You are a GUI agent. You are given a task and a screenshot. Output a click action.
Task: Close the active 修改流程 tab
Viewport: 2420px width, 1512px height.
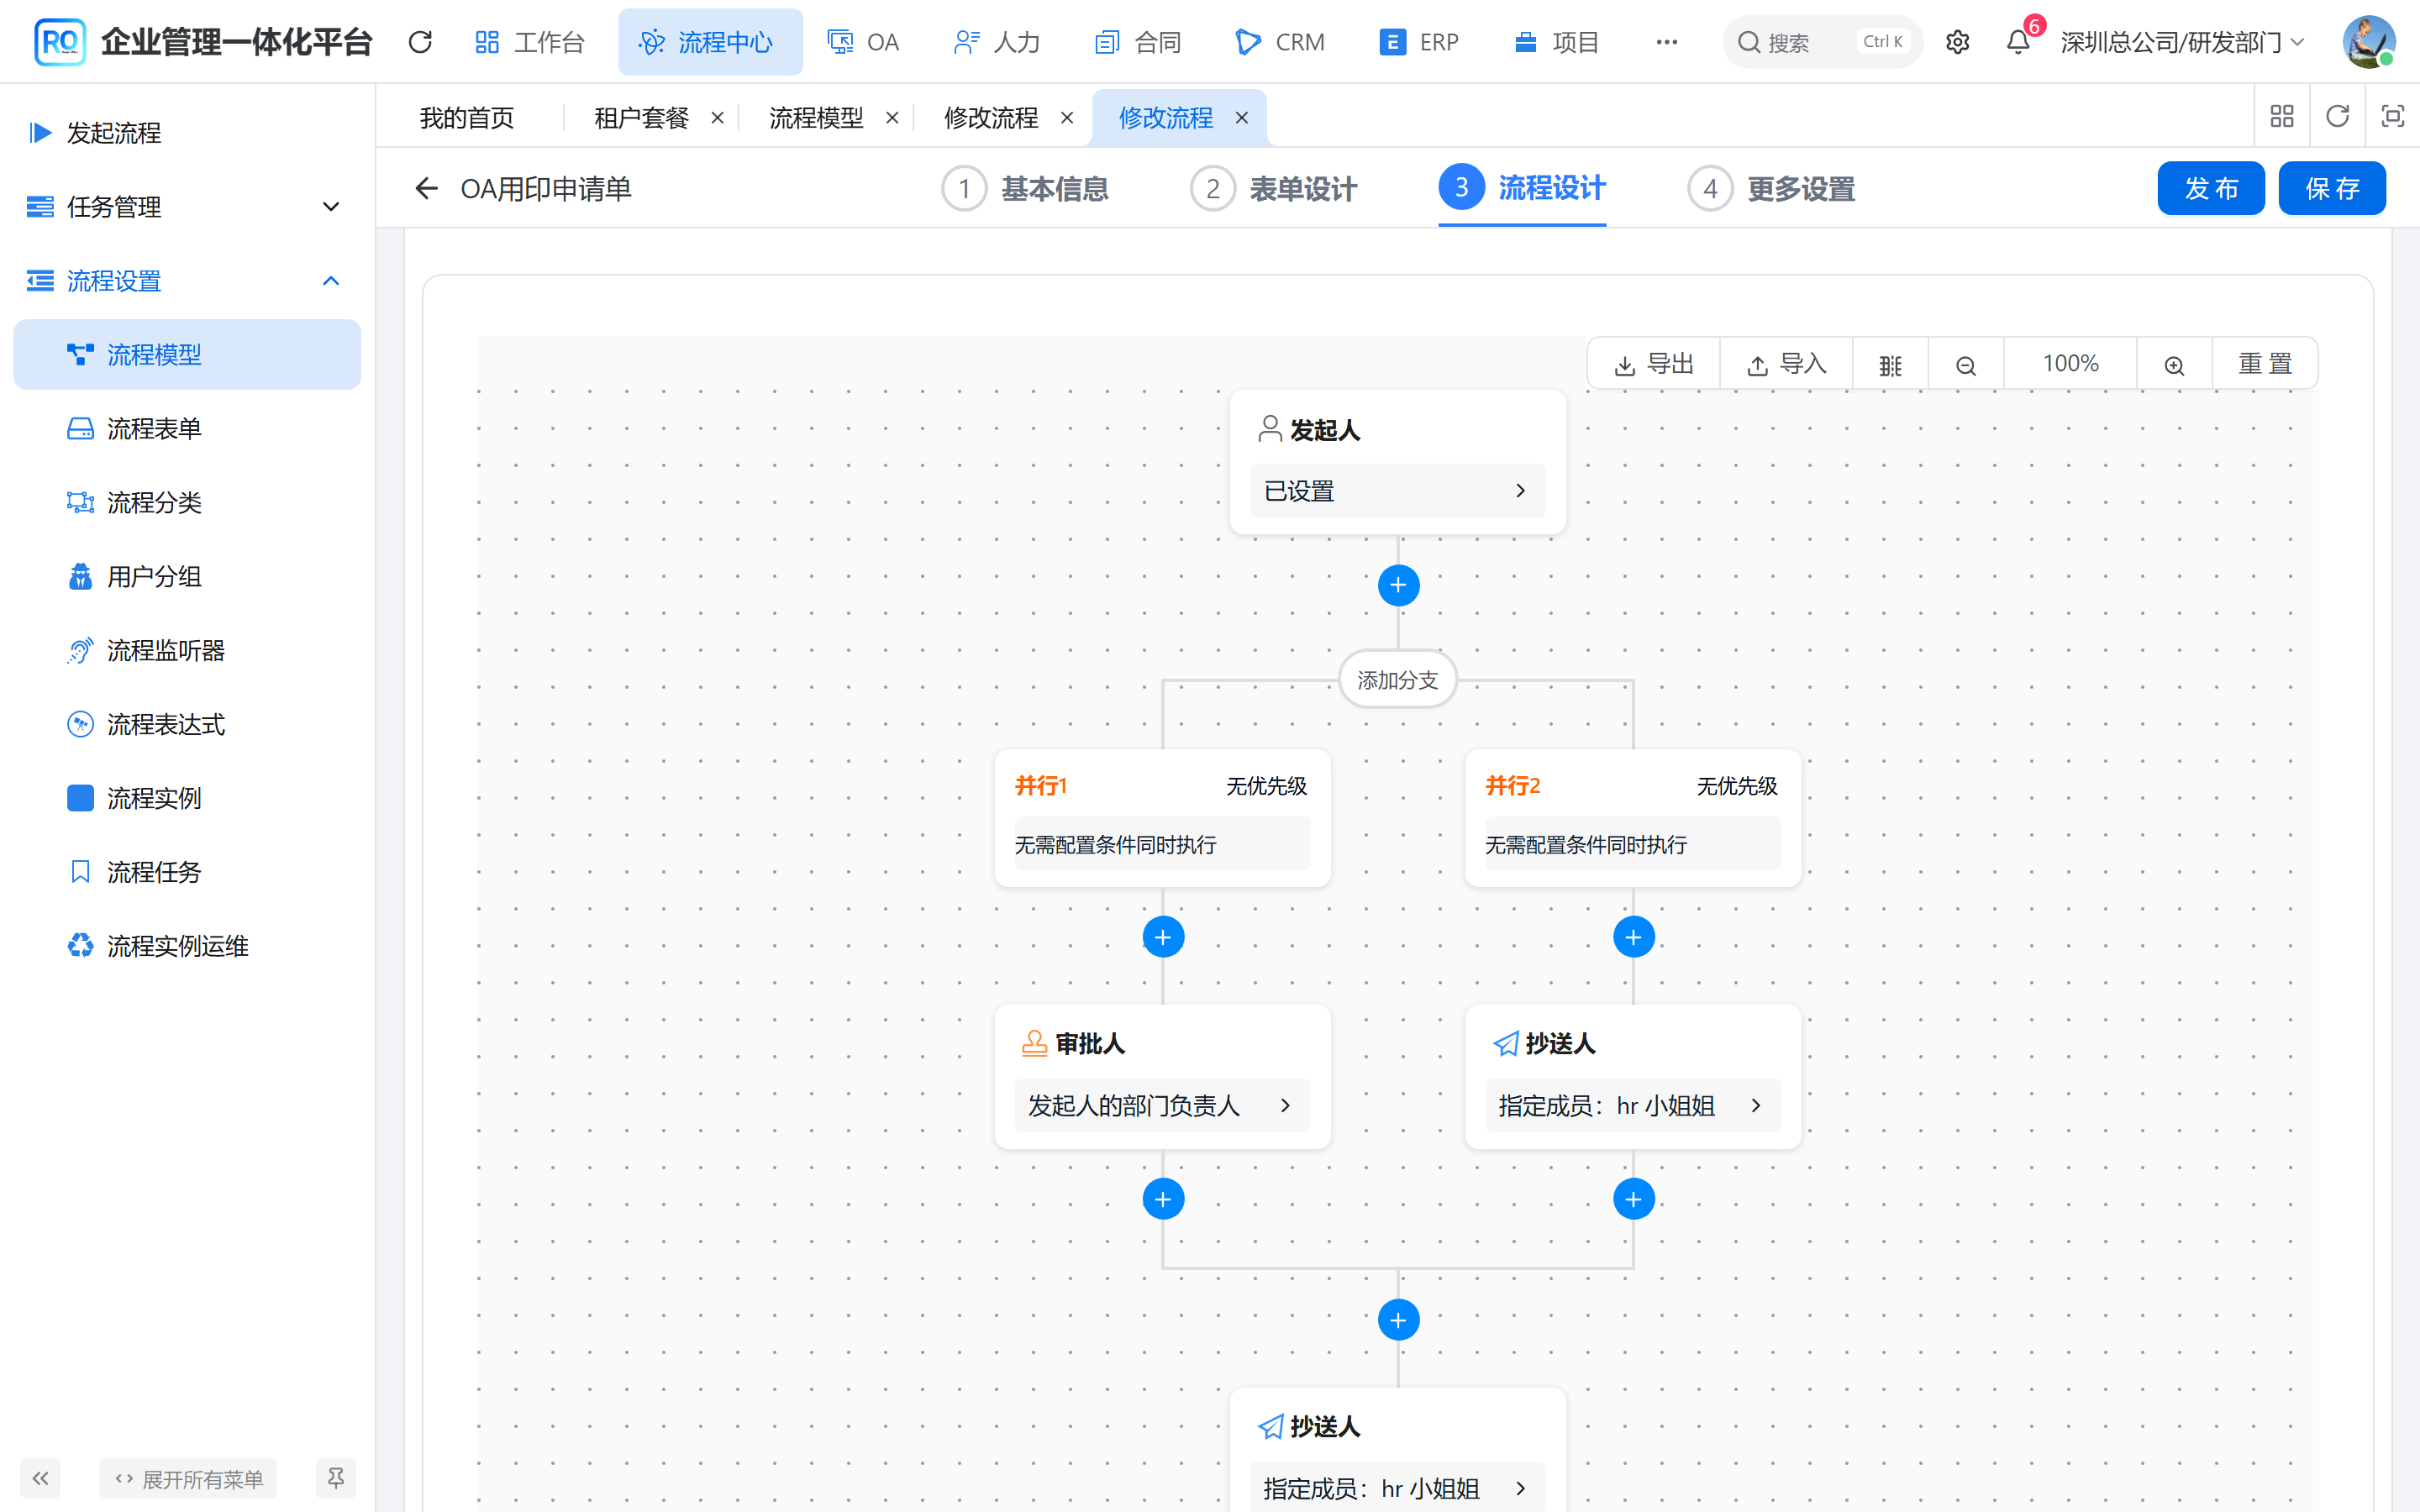click(x=1242, y=118)
